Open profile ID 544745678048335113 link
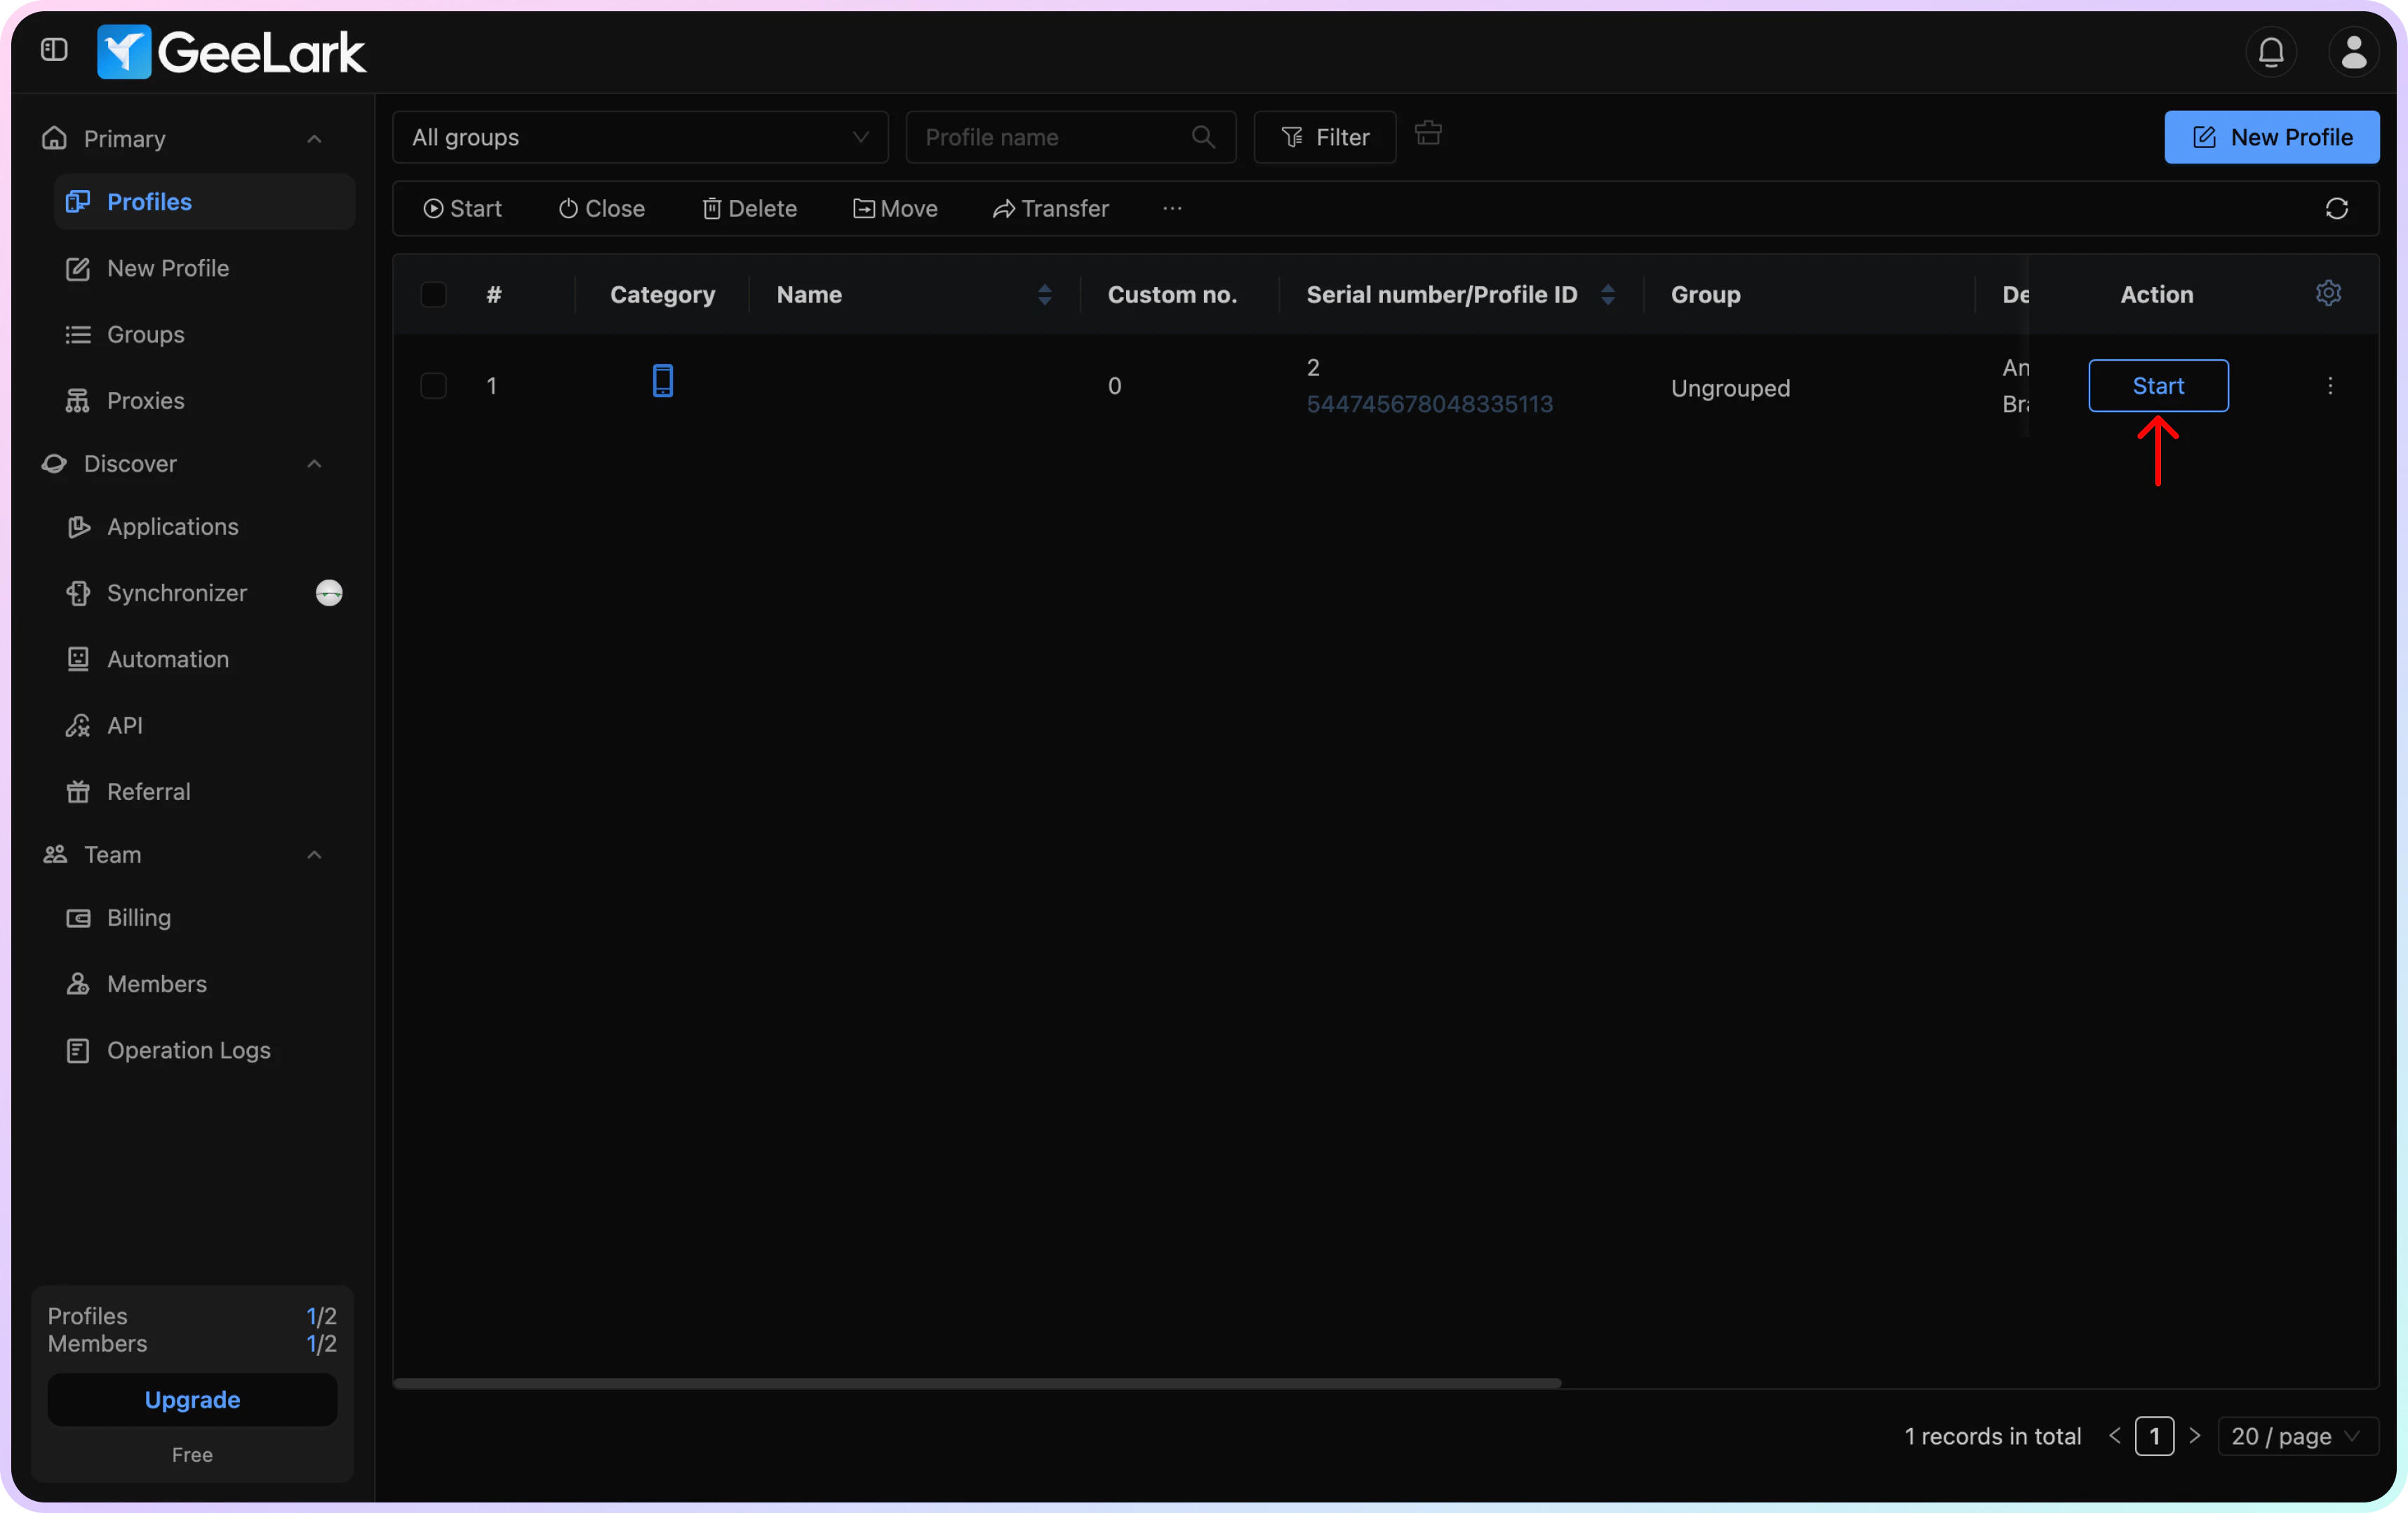Screen dimensions: 2408x1513 1429,404
